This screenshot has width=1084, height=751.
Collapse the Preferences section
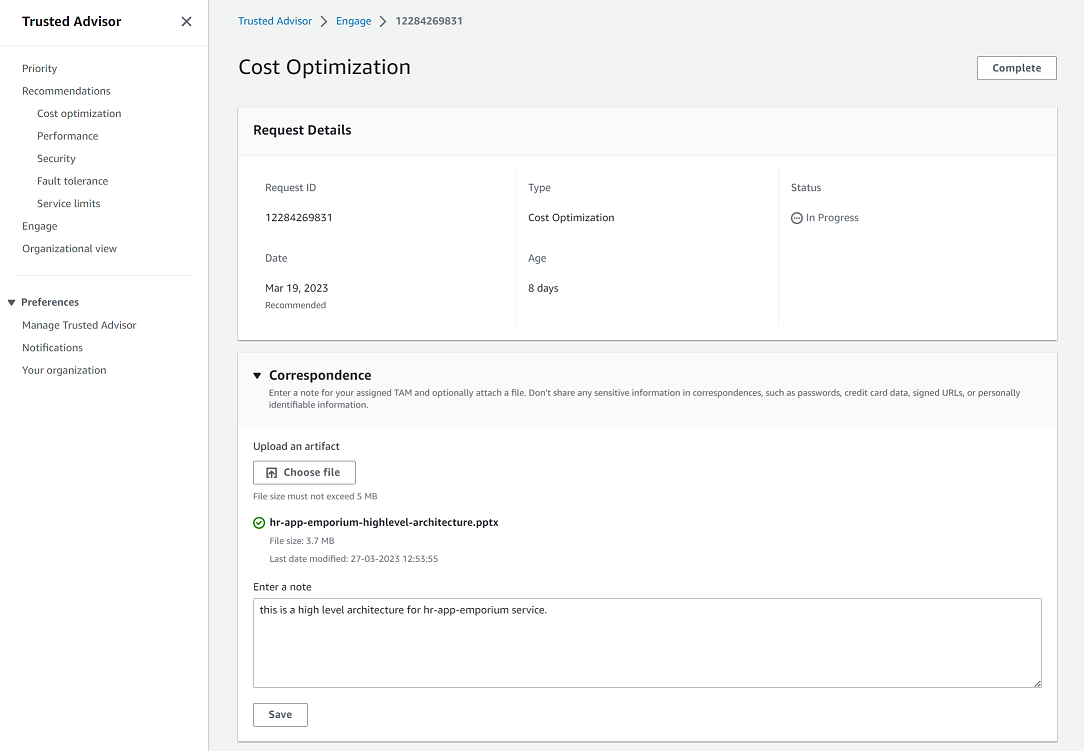coord(11,302)
